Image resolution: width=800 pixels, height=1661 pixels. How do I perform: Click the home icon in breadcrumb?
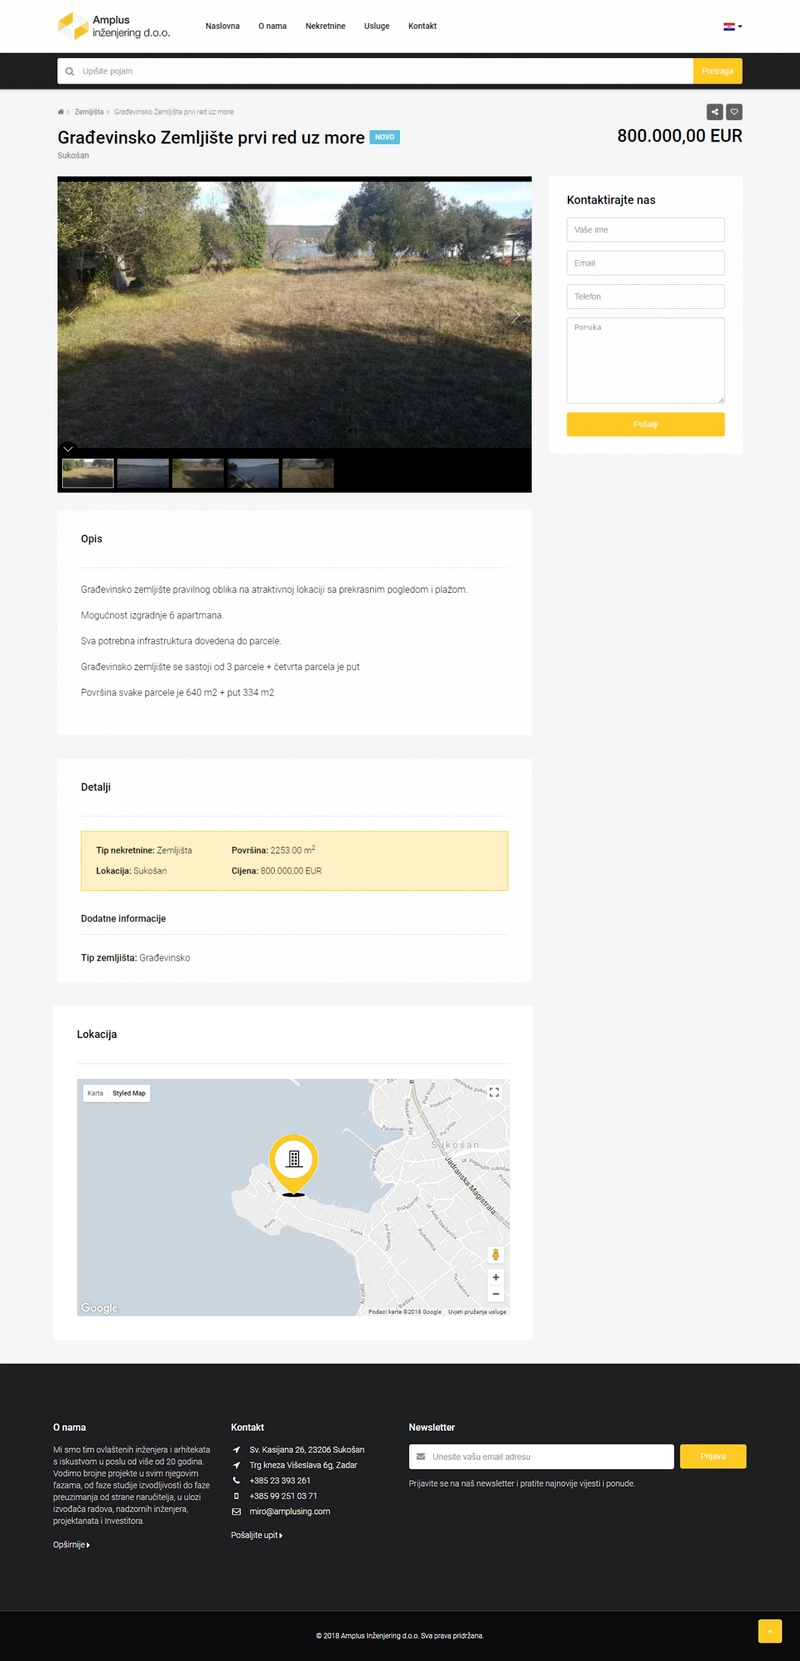[x=61, y=112]
